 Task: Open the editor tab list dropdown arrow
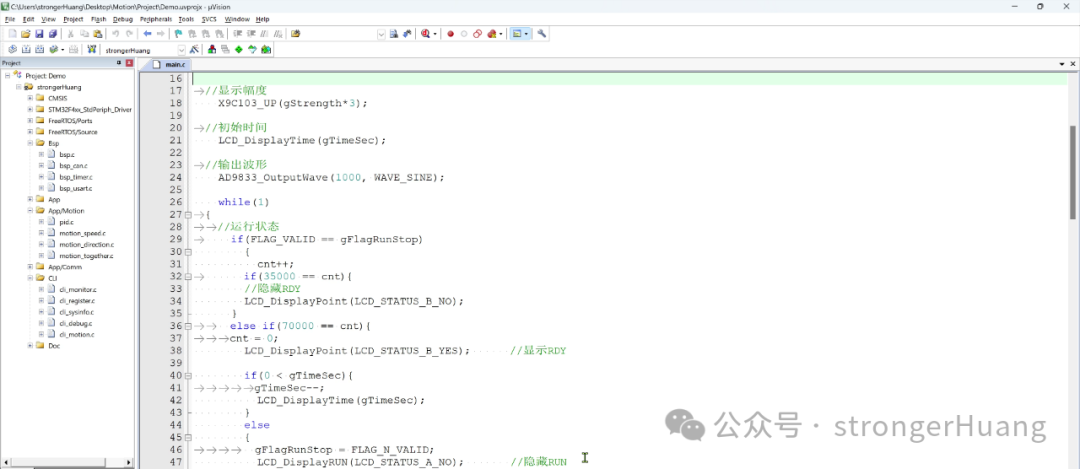(x=1062, y=64)
